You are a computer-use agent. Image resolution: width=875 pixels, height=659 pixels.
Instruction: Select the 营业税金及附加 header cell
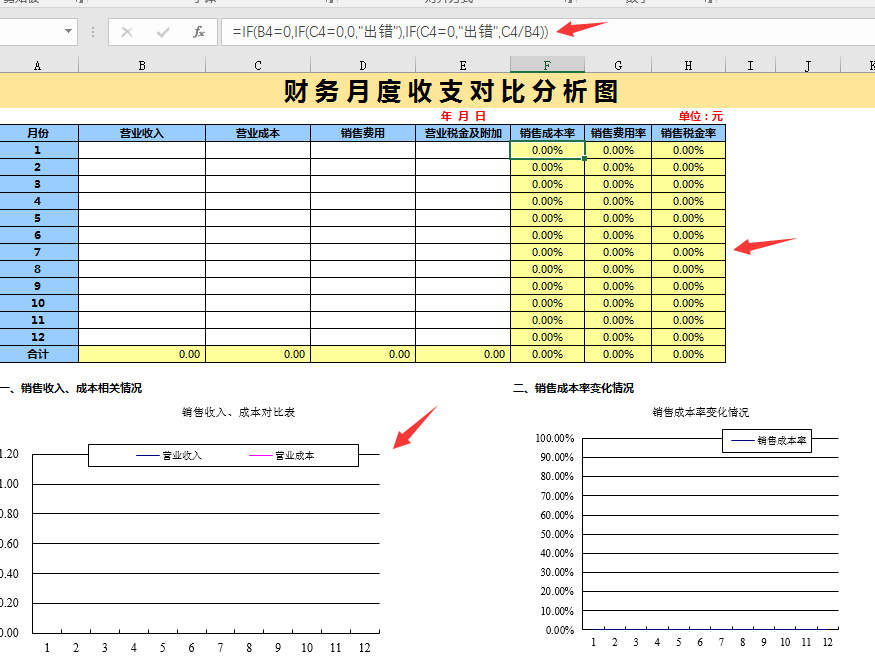click(x=463, y=133)
